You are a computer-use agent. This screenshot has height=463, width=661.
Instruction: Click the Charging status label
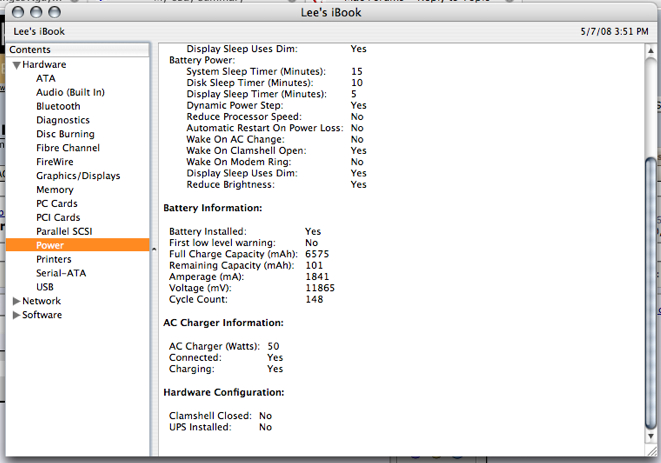pyautogui.click(x=191, y=369)
